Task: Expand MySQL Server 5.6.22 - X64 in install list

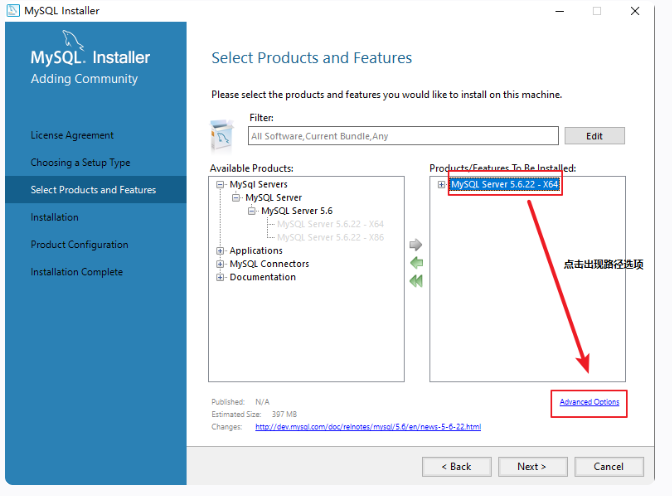Action: click(x=441, y=185)
